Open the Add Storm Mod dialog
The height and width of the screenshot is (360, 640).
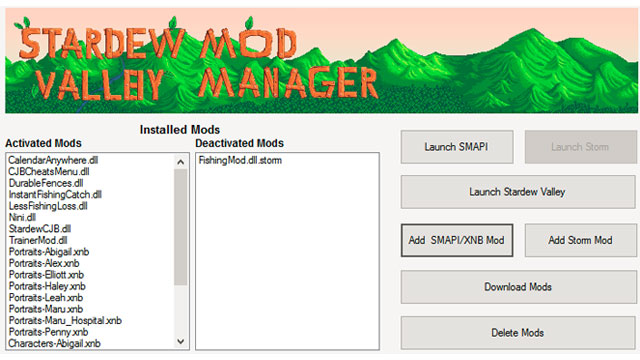click(x=580, y=240)
